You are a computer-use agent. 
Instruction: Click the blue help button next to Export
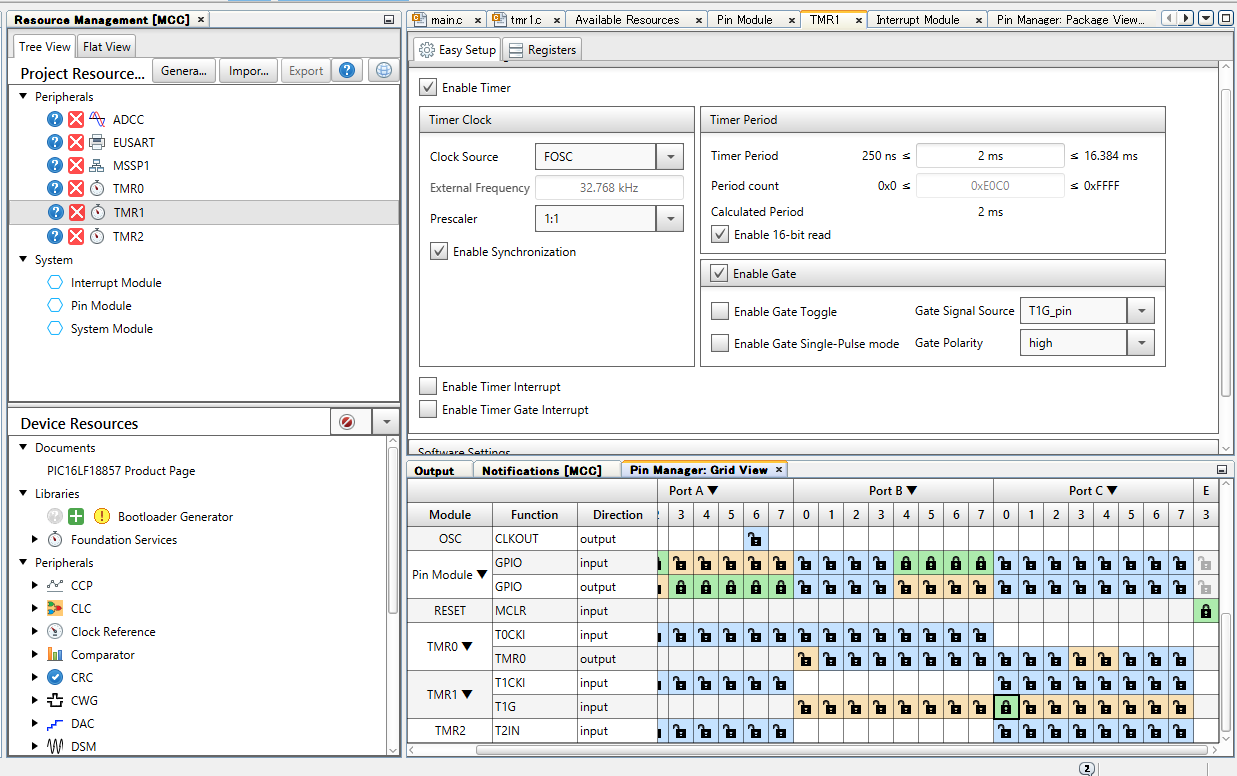pyautogui.click(x=346, y=70)
